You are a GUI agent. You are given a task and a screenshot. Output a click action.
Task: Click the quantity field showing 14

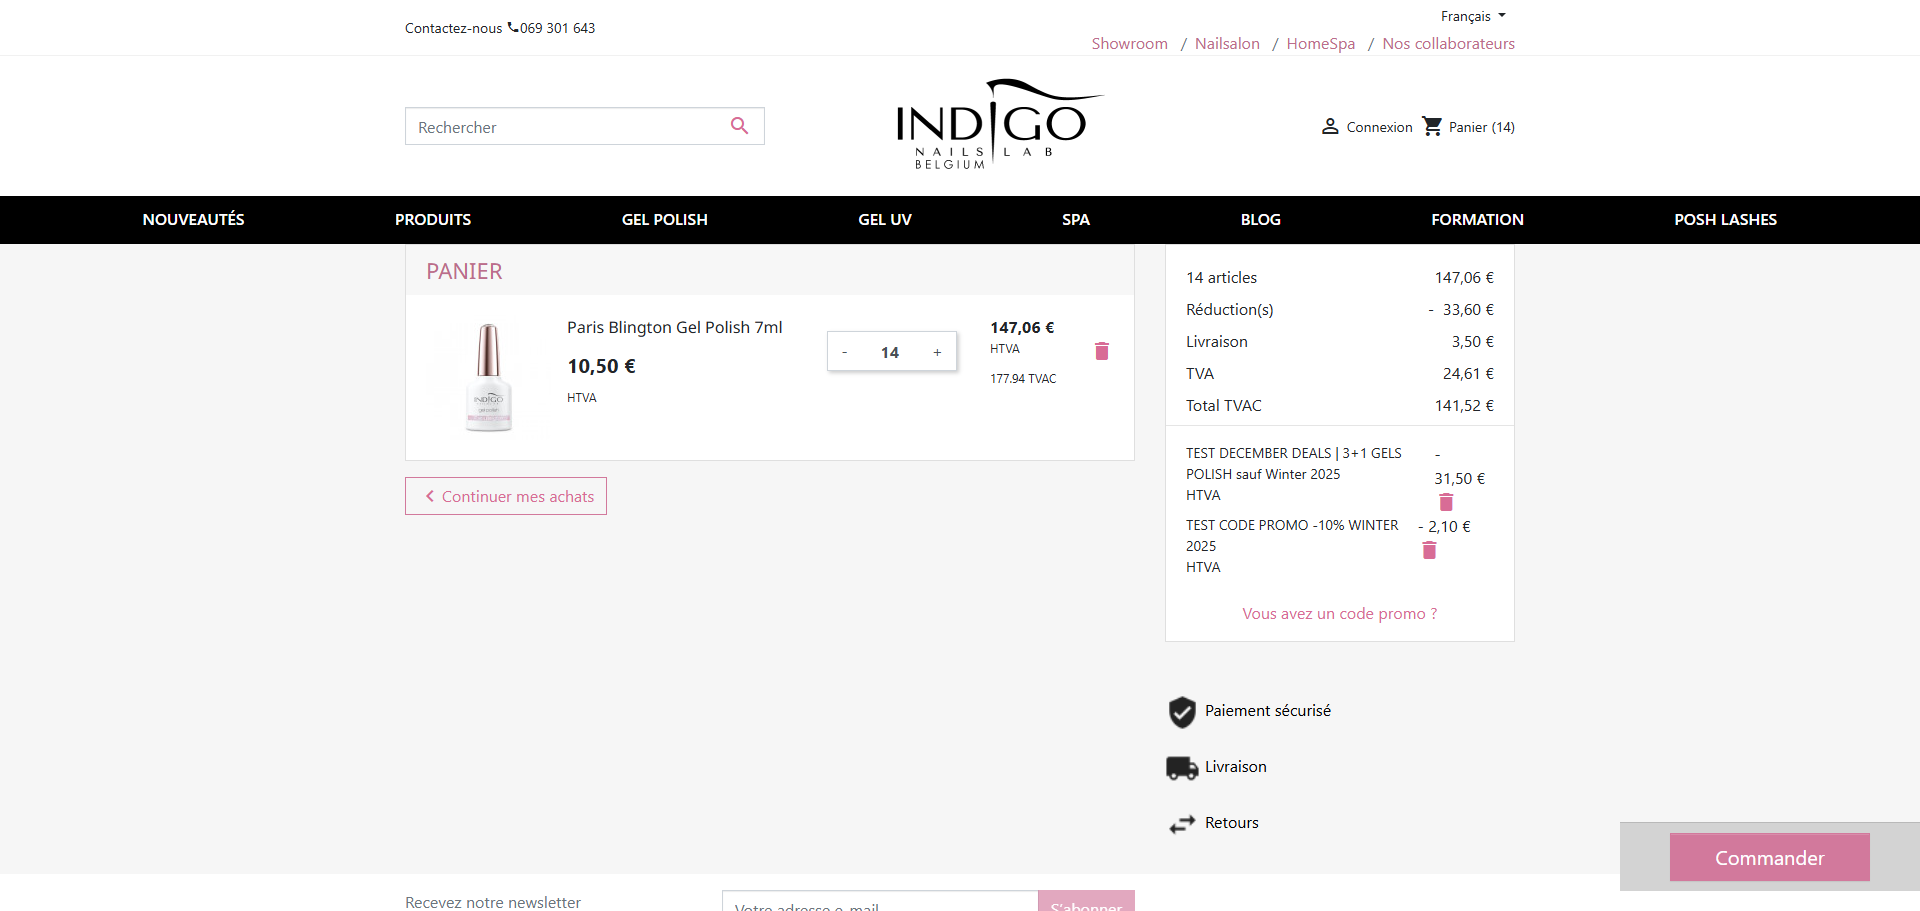click(890, 352)
